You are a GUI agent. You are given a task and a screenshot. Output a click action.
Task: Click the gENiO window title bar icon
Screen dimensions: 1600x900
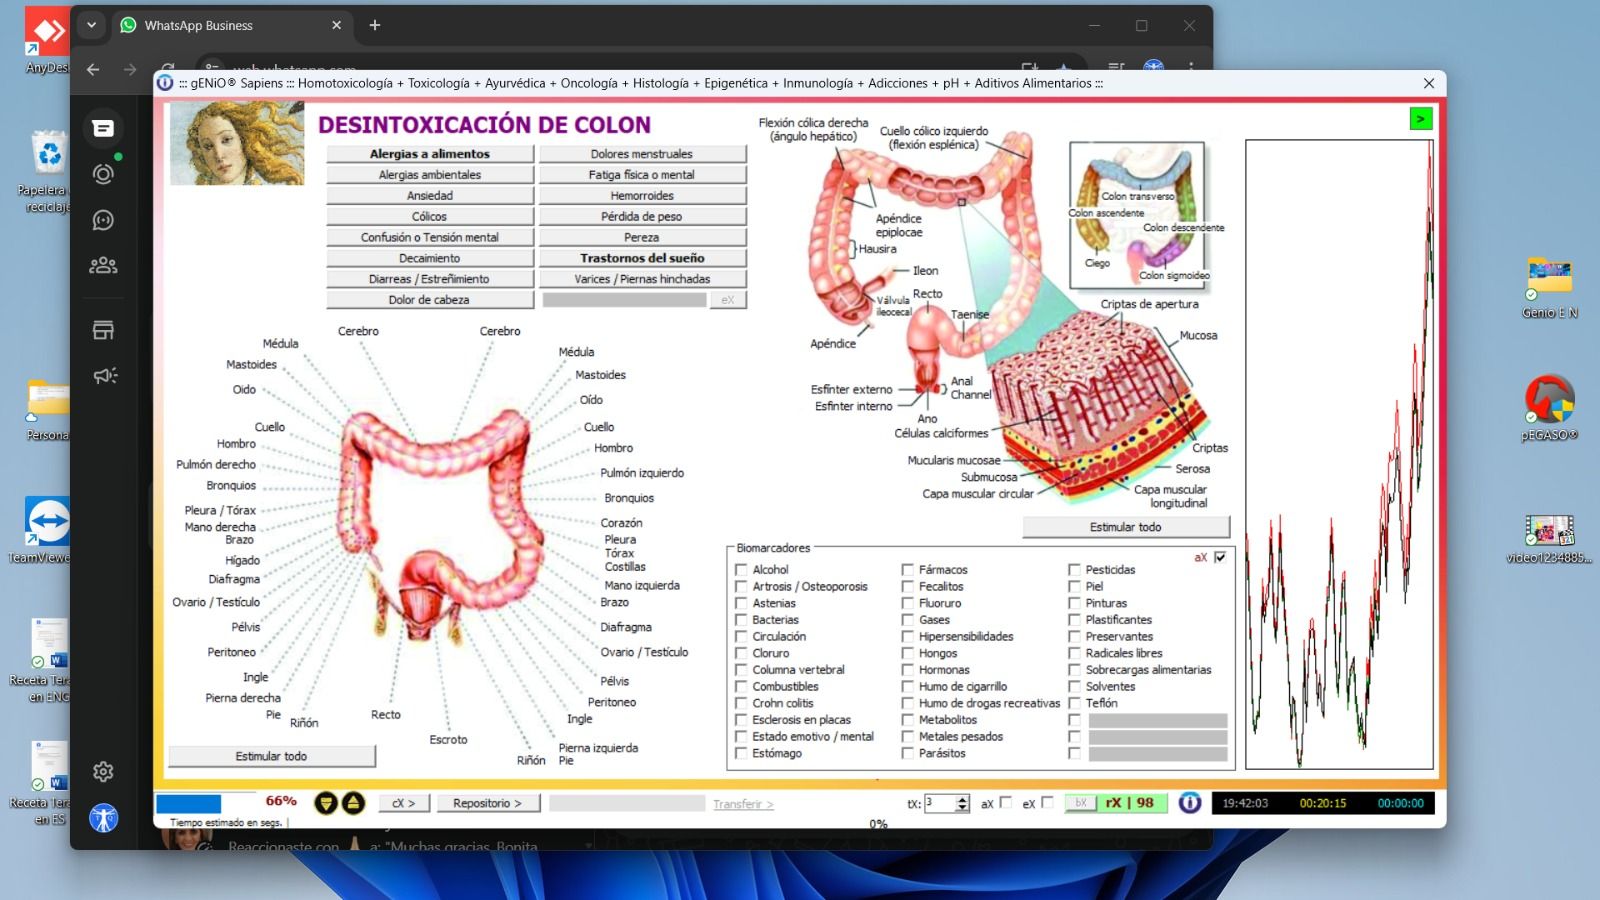click(165, 83)
